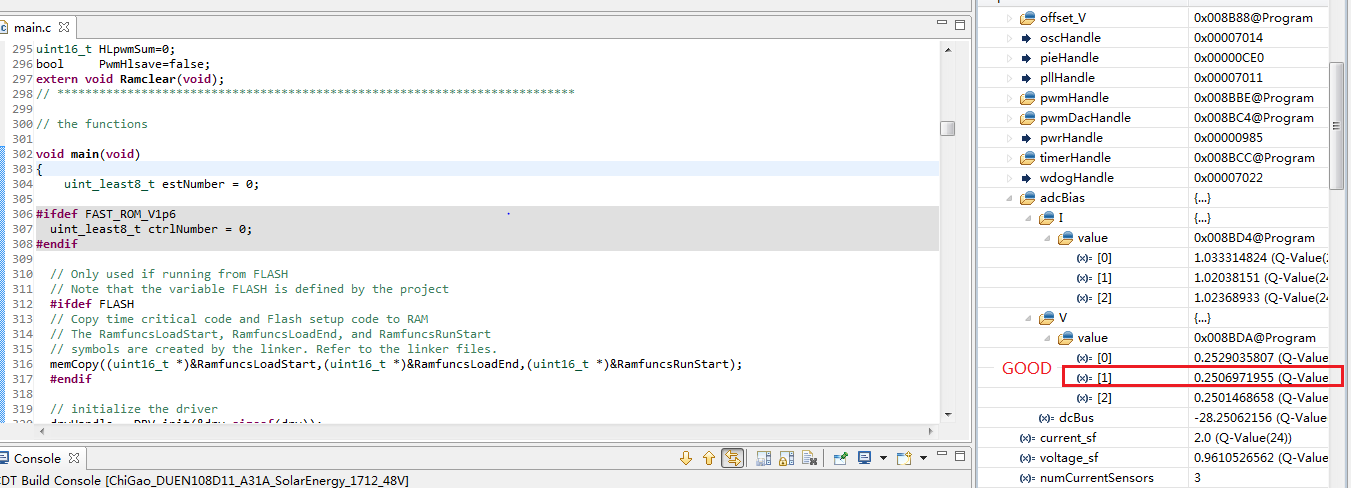Click the copy build log icon
The height and width of the screenshot is (488, 1351).
pyautogui.click(x=763, y=458)
